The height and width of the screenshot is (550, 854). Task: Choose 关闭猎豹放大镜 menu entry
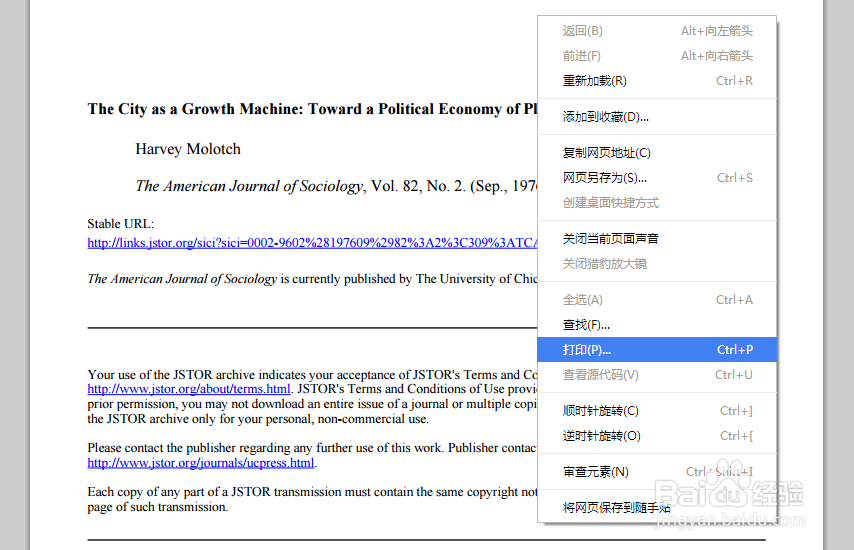pyautogui.click(x=657, y=264)
